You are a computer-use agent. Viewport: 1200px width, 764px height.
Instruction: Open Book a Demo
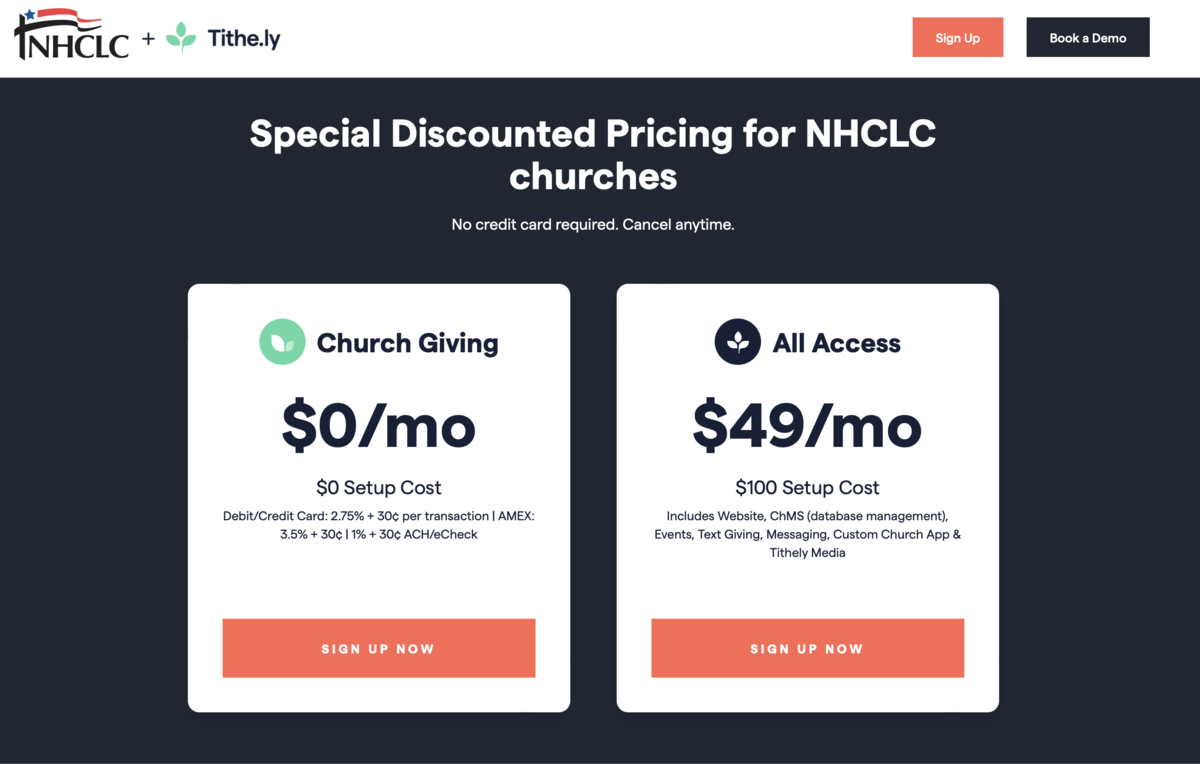[1087, 37]
